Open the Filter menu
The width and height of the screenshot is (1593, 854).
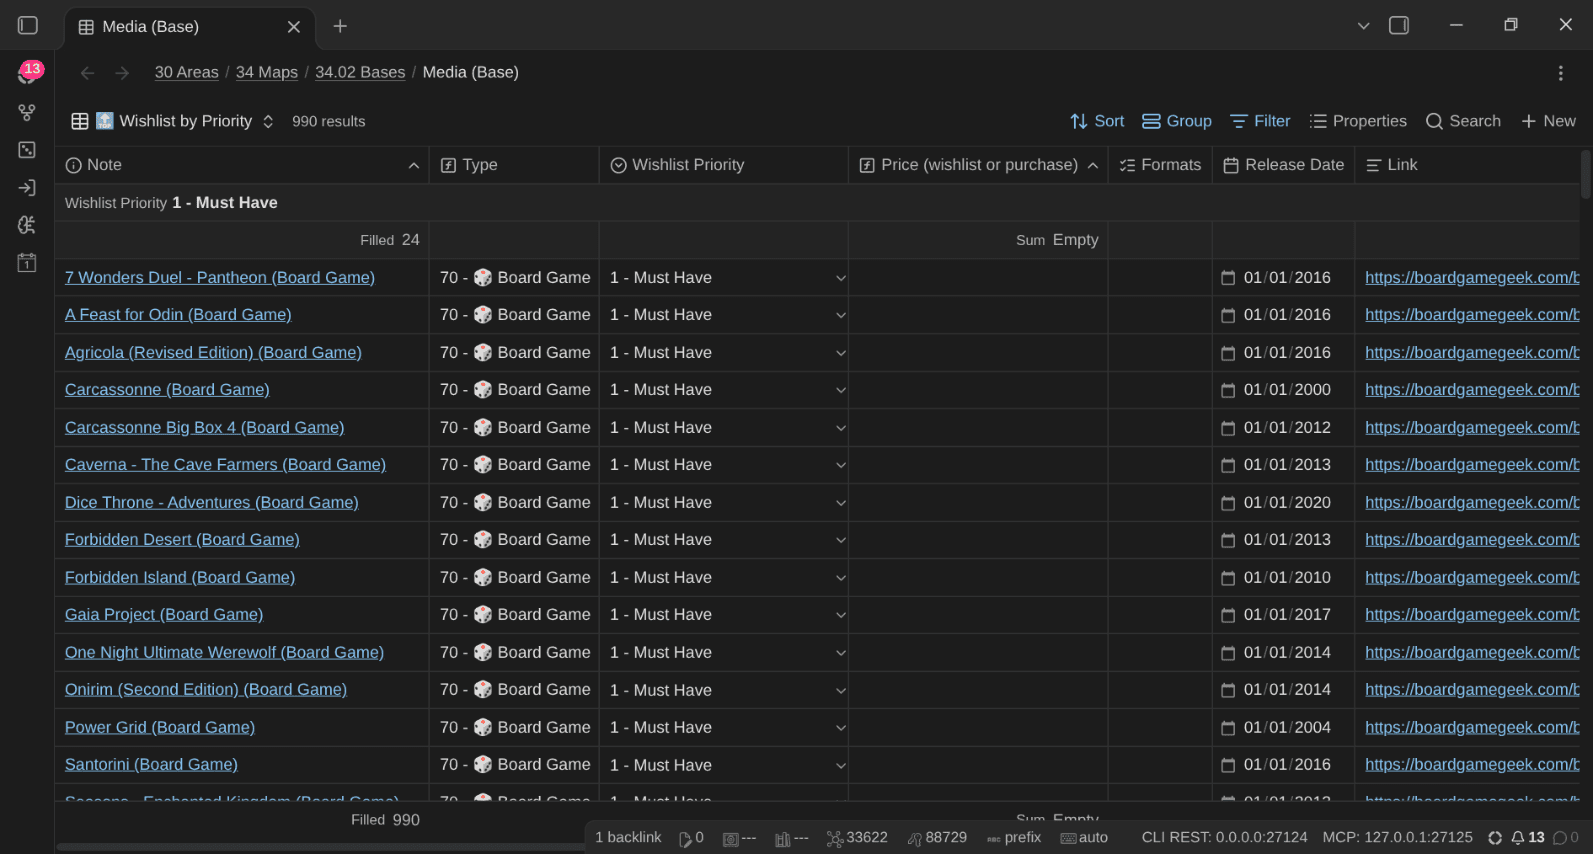point(1260,121)
